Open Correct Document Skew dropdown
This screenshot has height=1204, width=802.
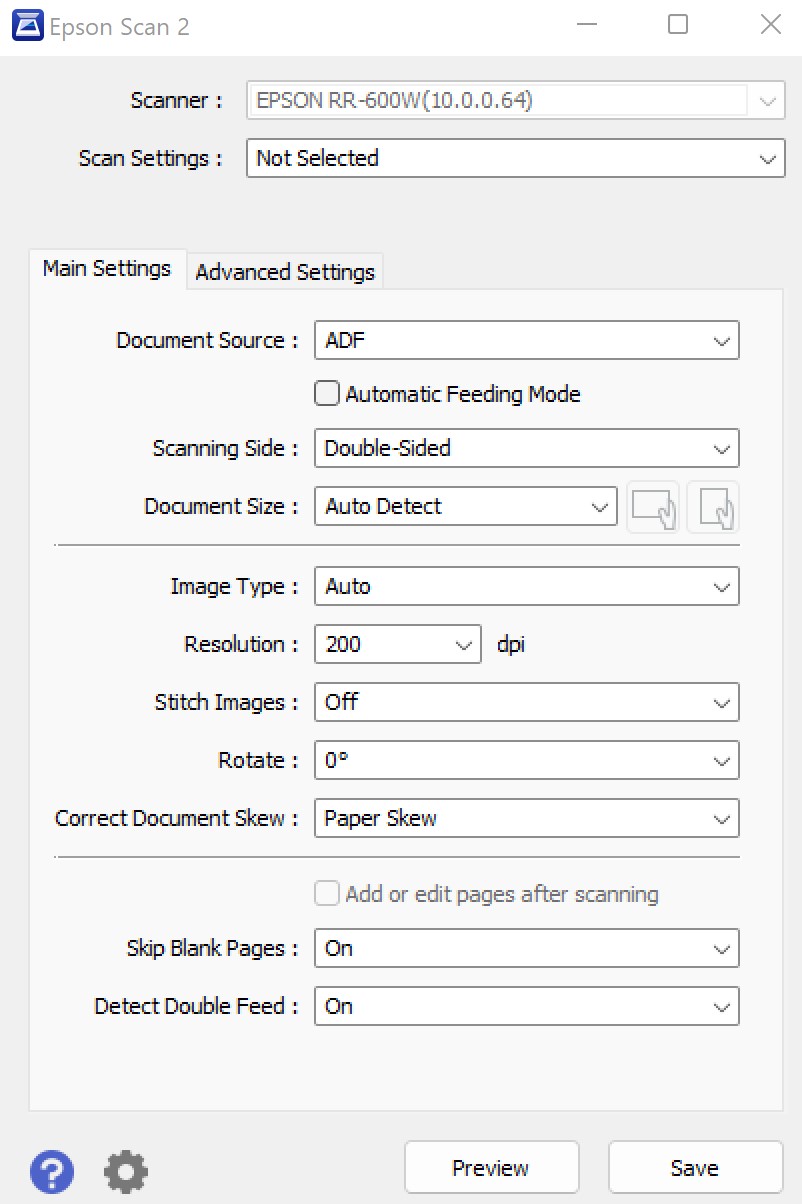click(x=526, y=818)
